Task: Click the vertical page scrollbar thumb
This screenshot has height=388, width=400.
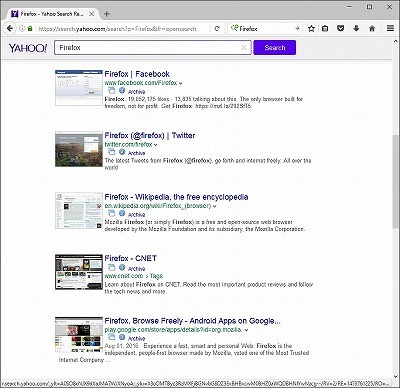Action: point(395,181)
